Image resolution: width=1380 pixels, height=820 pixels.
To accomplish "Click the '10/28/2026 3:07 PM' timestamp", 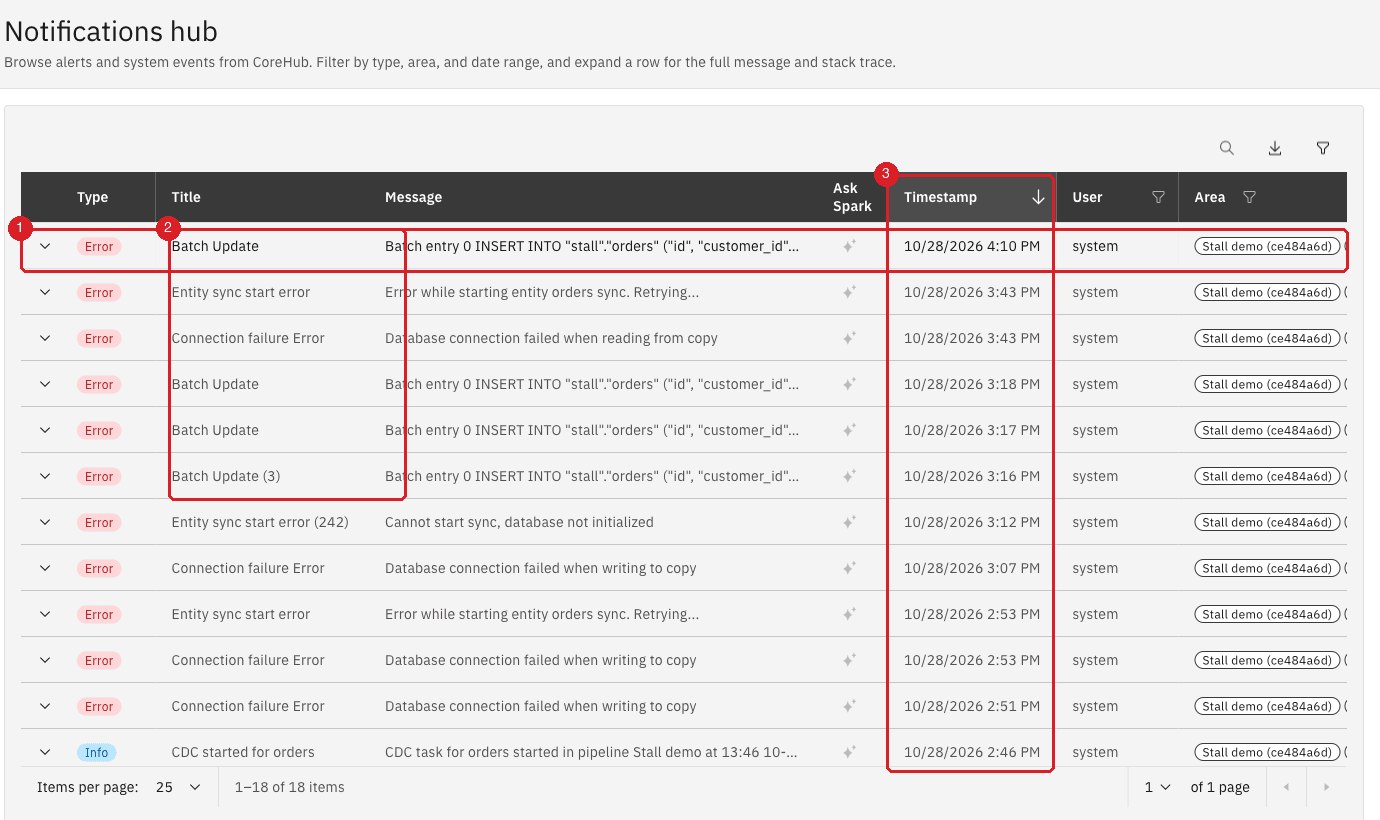I will click(x=972, y=568).
